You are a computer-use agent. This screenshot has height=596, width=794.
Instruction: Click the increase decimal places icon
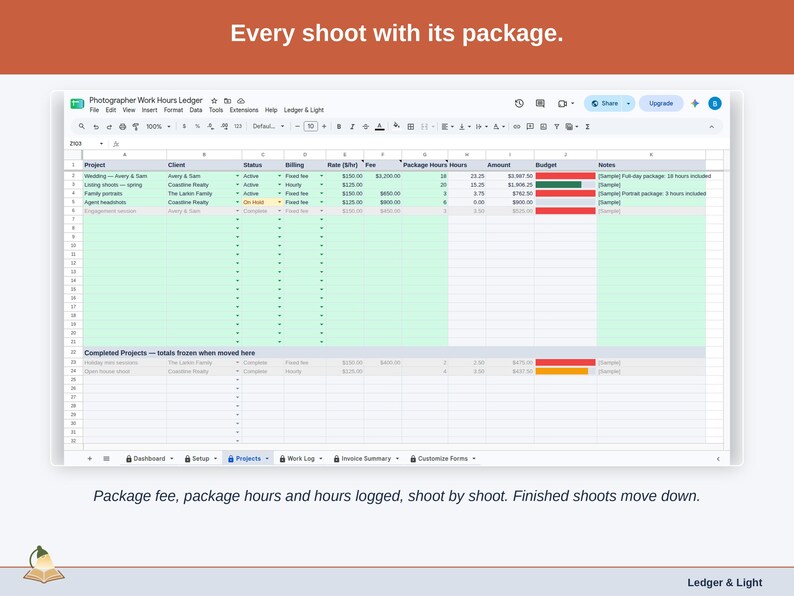[224, 127]
